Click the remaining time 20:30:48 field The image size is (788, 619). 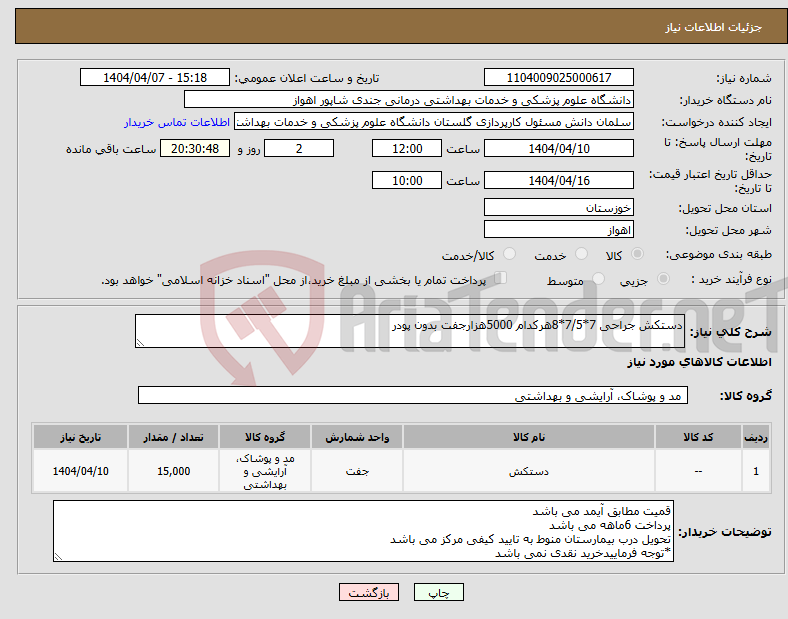tap(195, 148)
